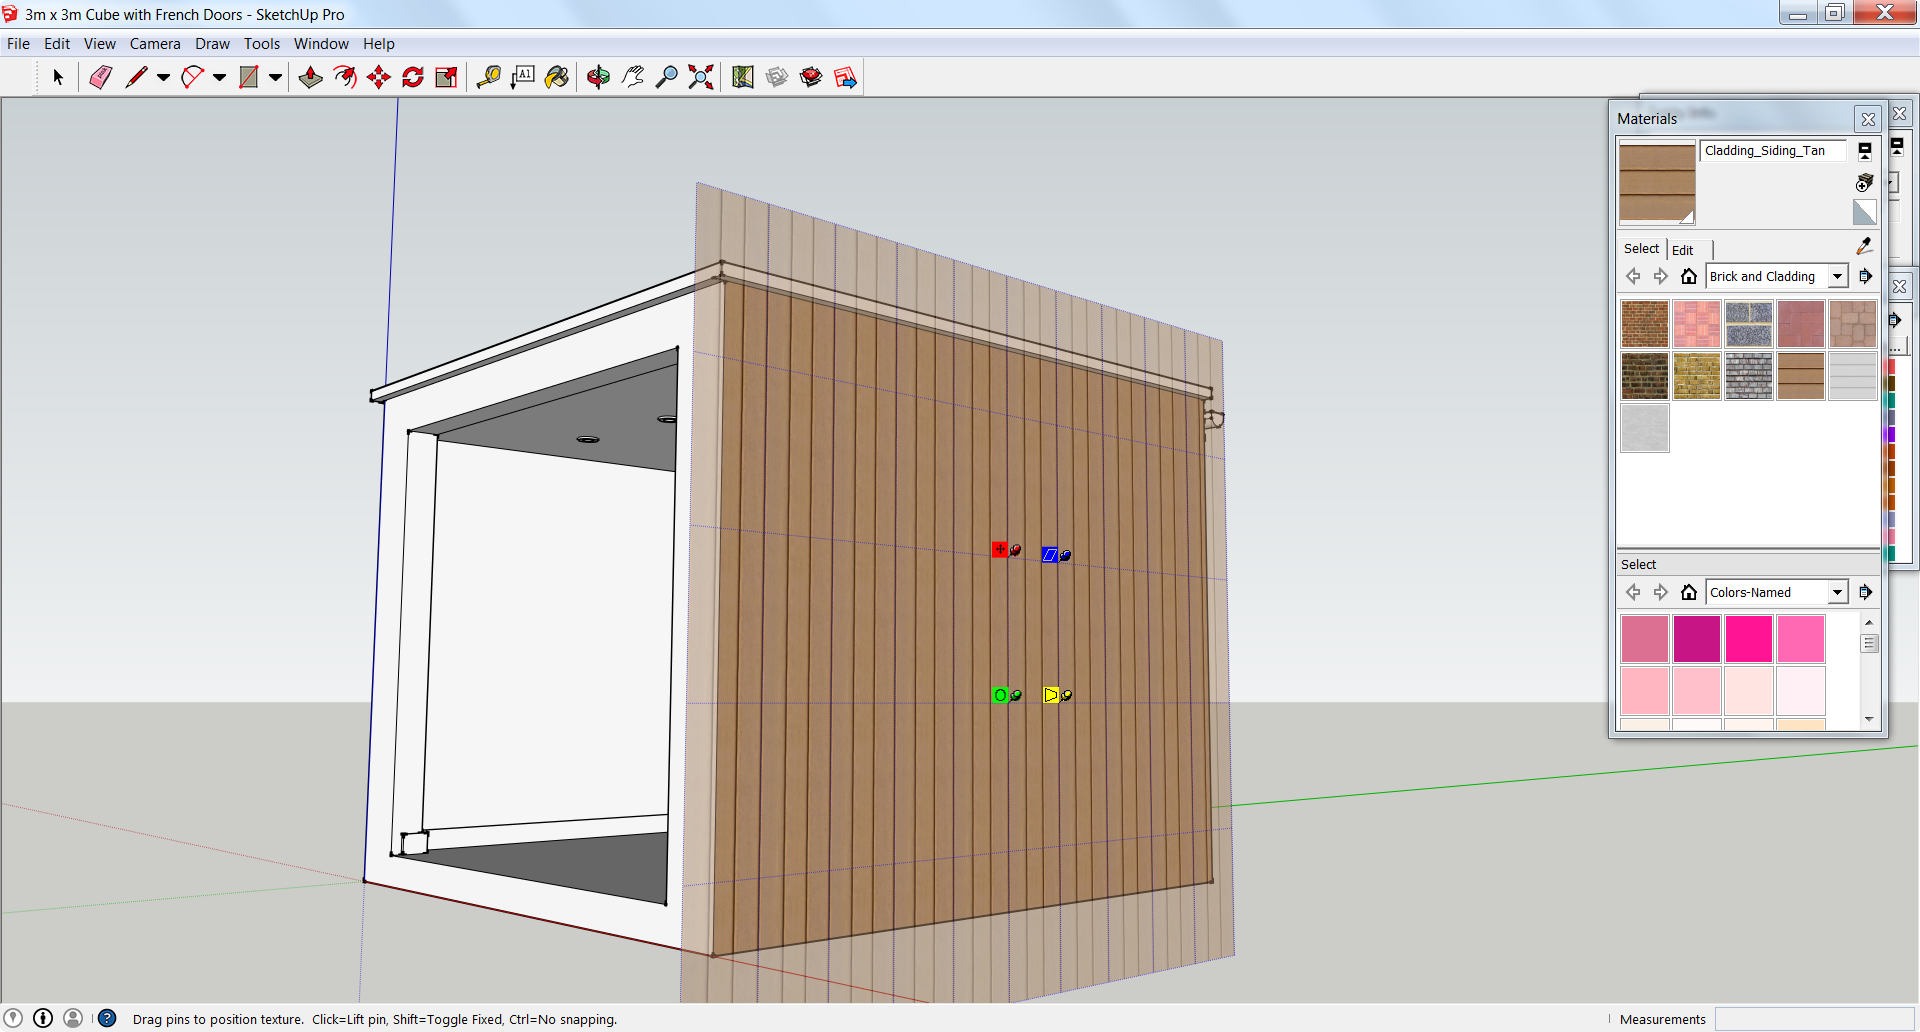Open the Camera menu
Image resolution: width=1920 pixels, height=1032 pixels.
pyautogui.click(x=155, y=44)
